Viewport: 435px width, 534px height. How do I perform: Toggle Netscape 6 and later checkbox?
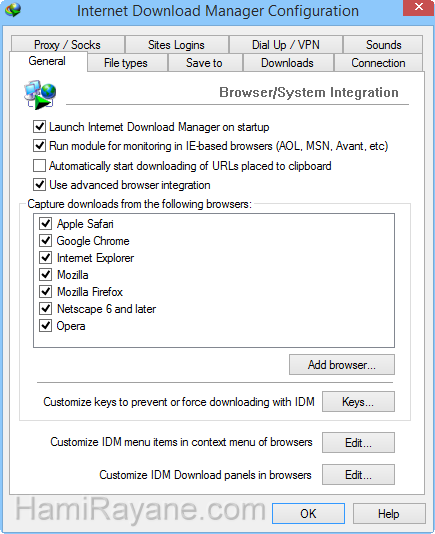45,309
